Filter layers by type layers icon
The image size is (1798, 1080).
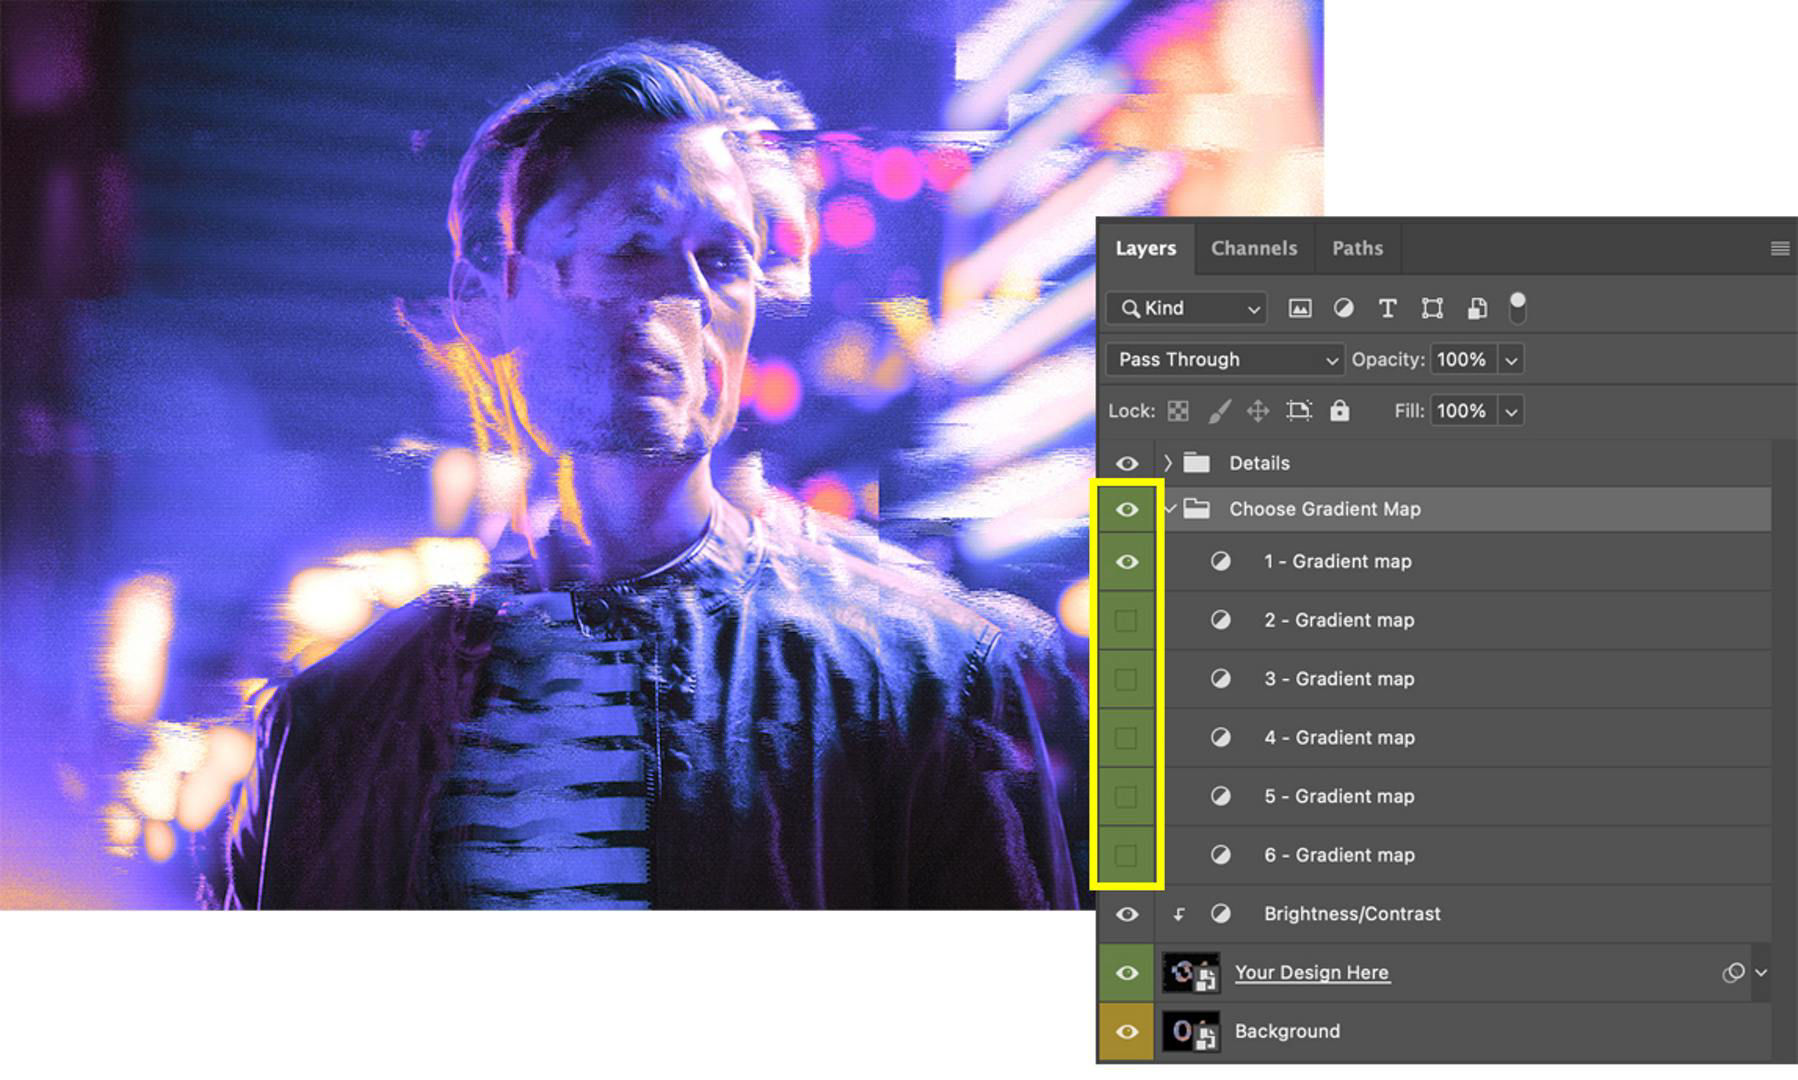(1387, 308)
